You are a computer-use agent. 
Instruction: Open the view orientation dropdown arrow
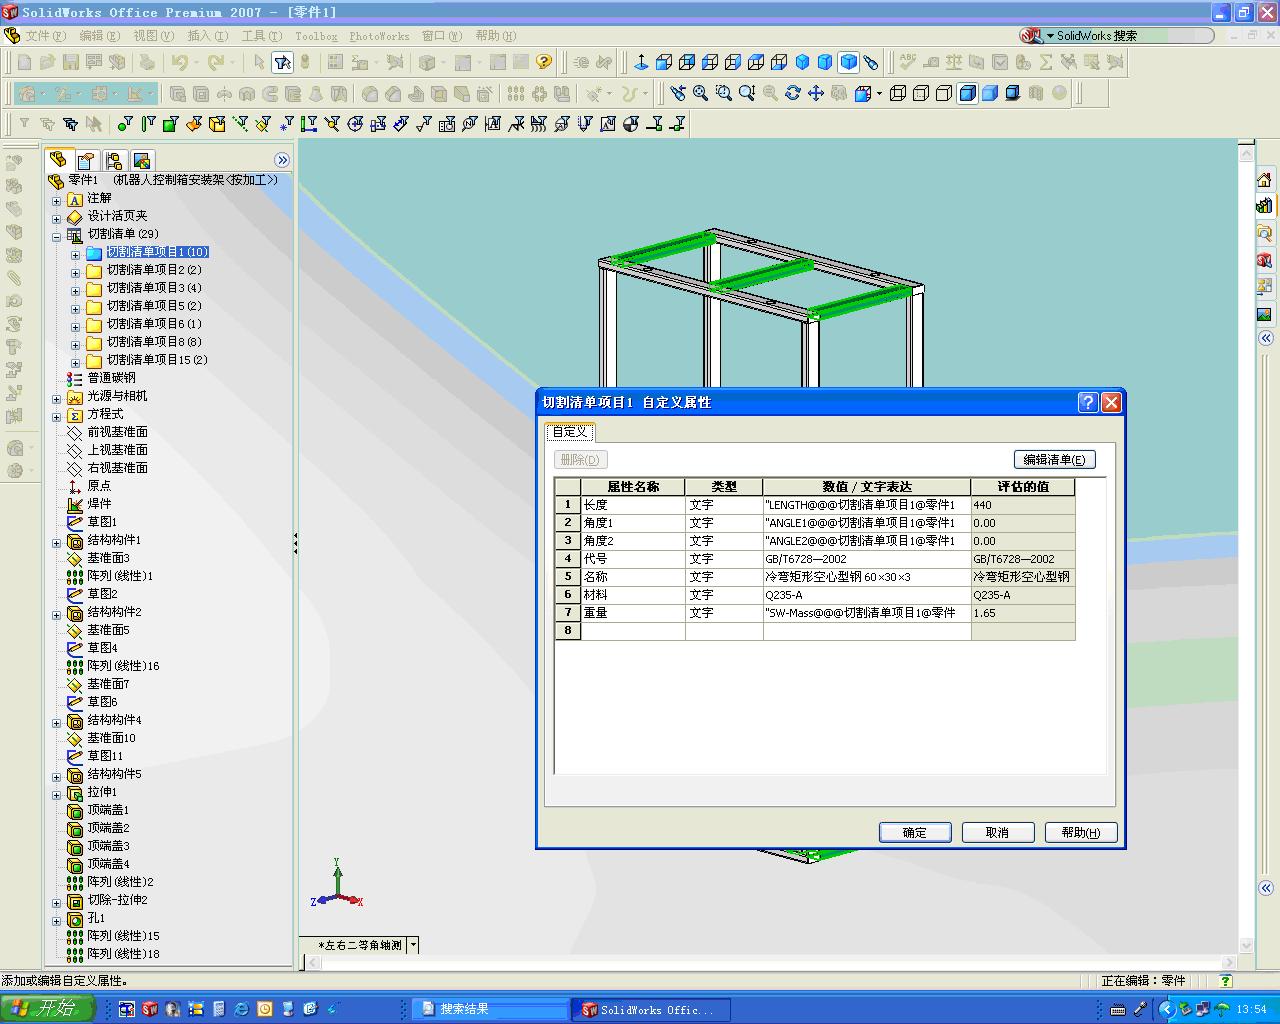click(879, 93)
